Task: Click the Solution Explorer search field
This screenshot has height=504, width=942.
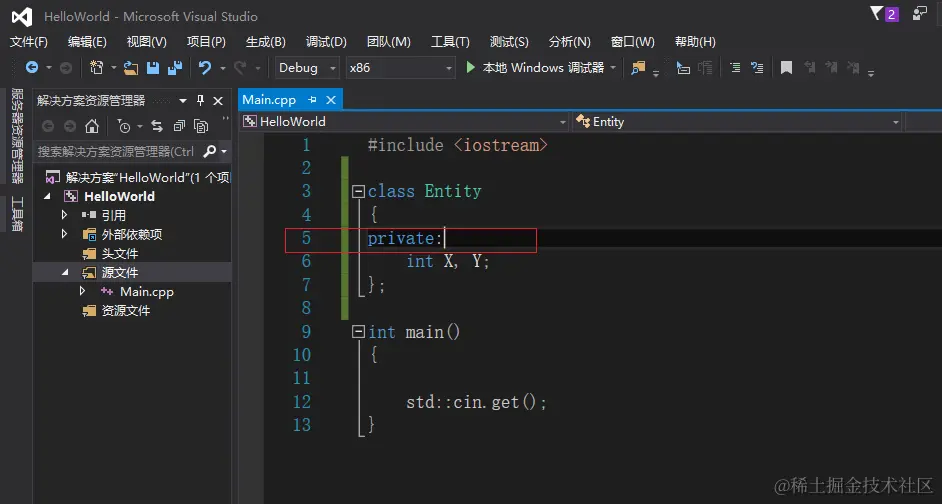Action: tap(117, 151)
